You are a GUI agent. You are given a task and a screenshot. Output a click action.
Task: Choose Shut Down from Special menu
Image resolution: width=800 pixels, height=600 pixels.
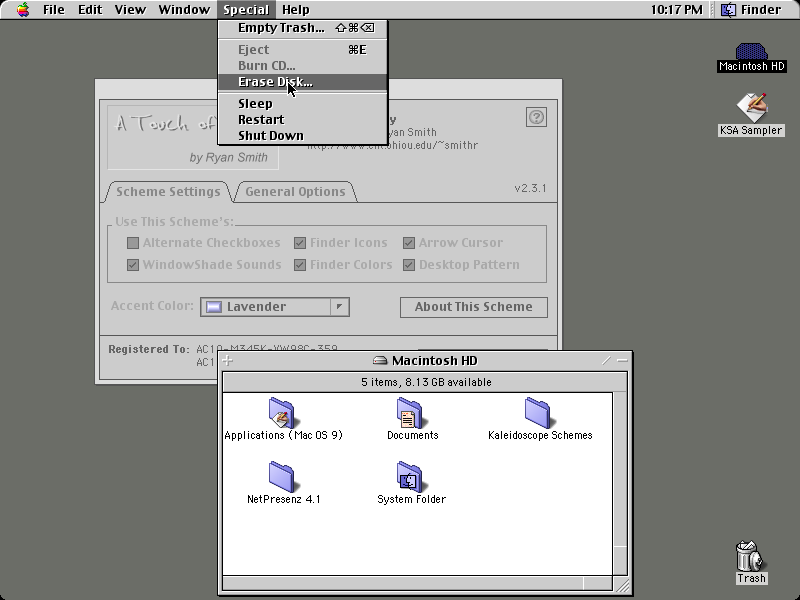[303, 136]
